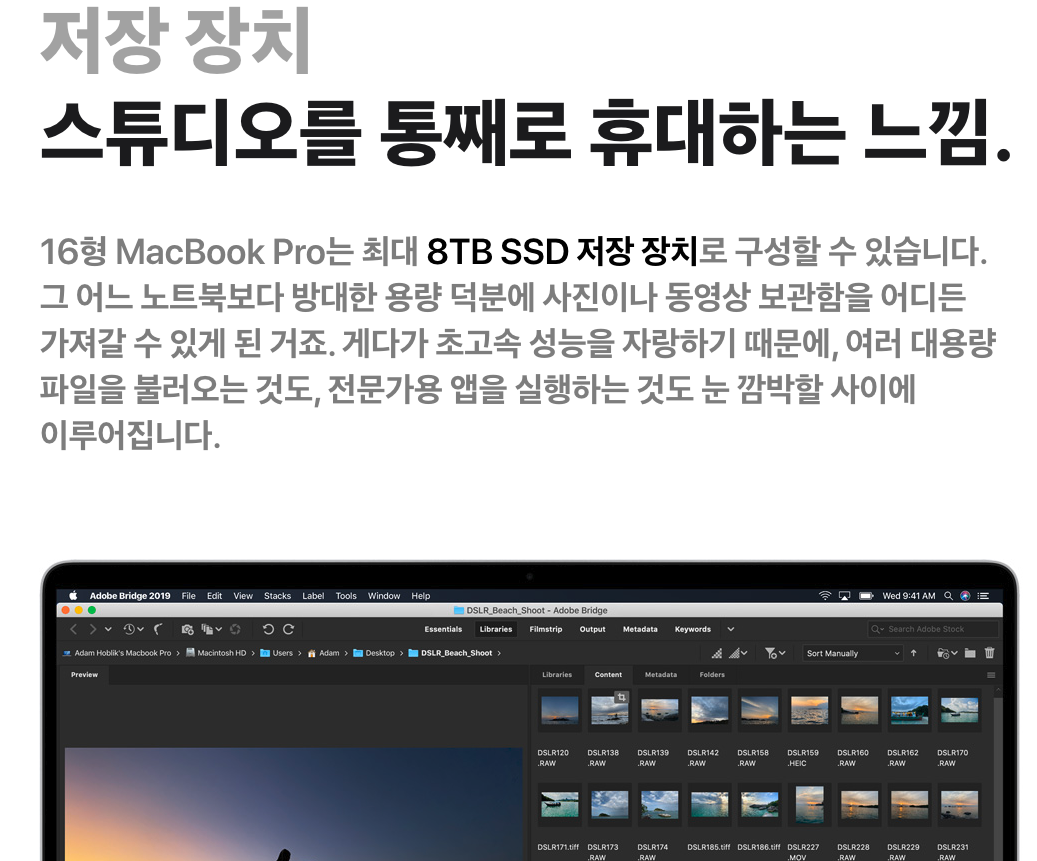Switch to Output workspace
The image size is (1037, 861).
(593, 629)
